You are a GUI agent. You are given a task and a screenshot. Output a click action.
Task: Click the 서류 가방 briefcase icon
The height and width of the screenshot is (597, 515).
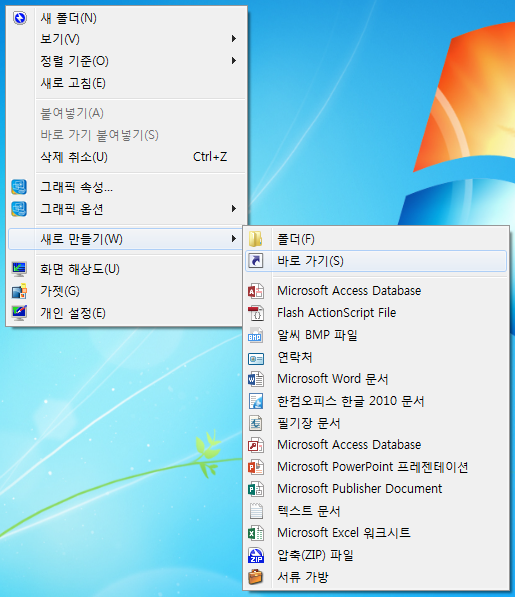tap(256, 577)
